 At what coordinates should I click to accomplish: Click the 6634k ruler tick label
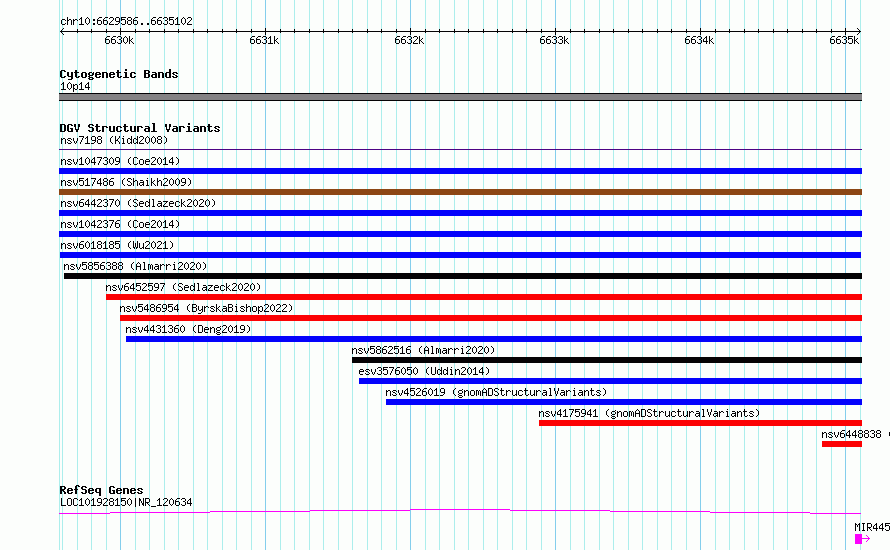point(699,40)
